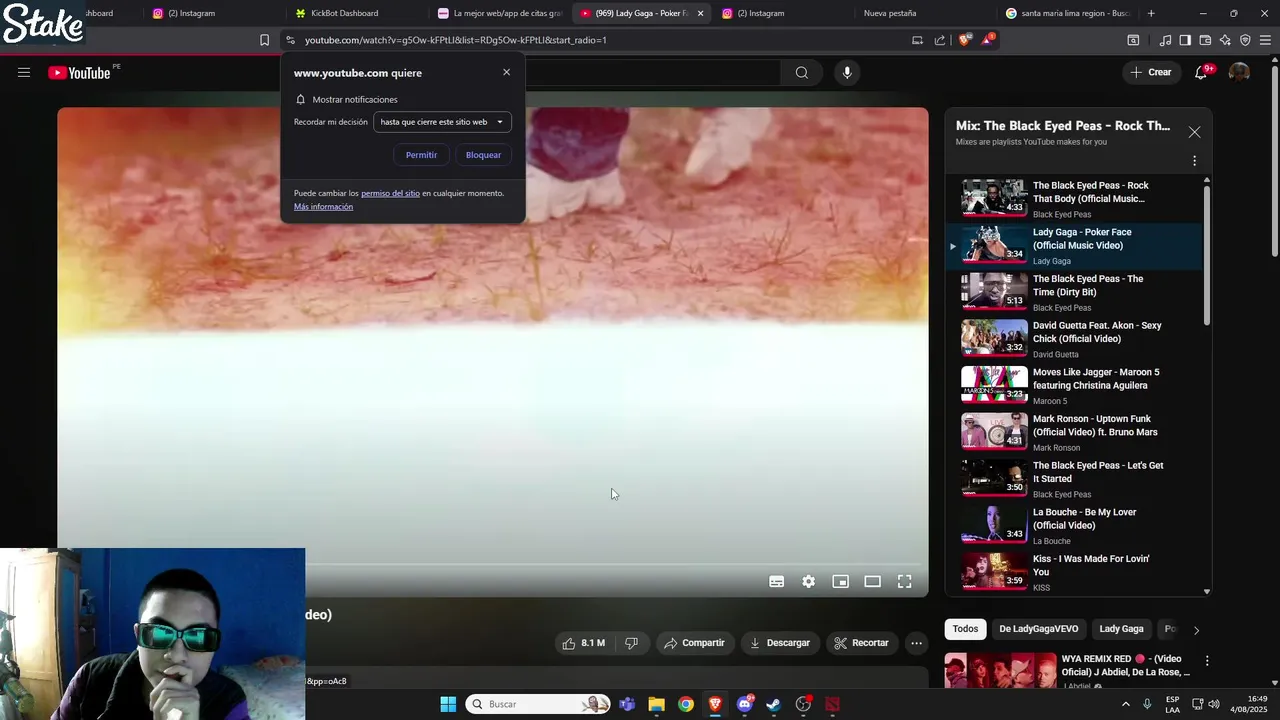This screenshot has height=720, width=1280.
Task: Select the De LadyGagaVEVO chip
Action: [1038, 629]
